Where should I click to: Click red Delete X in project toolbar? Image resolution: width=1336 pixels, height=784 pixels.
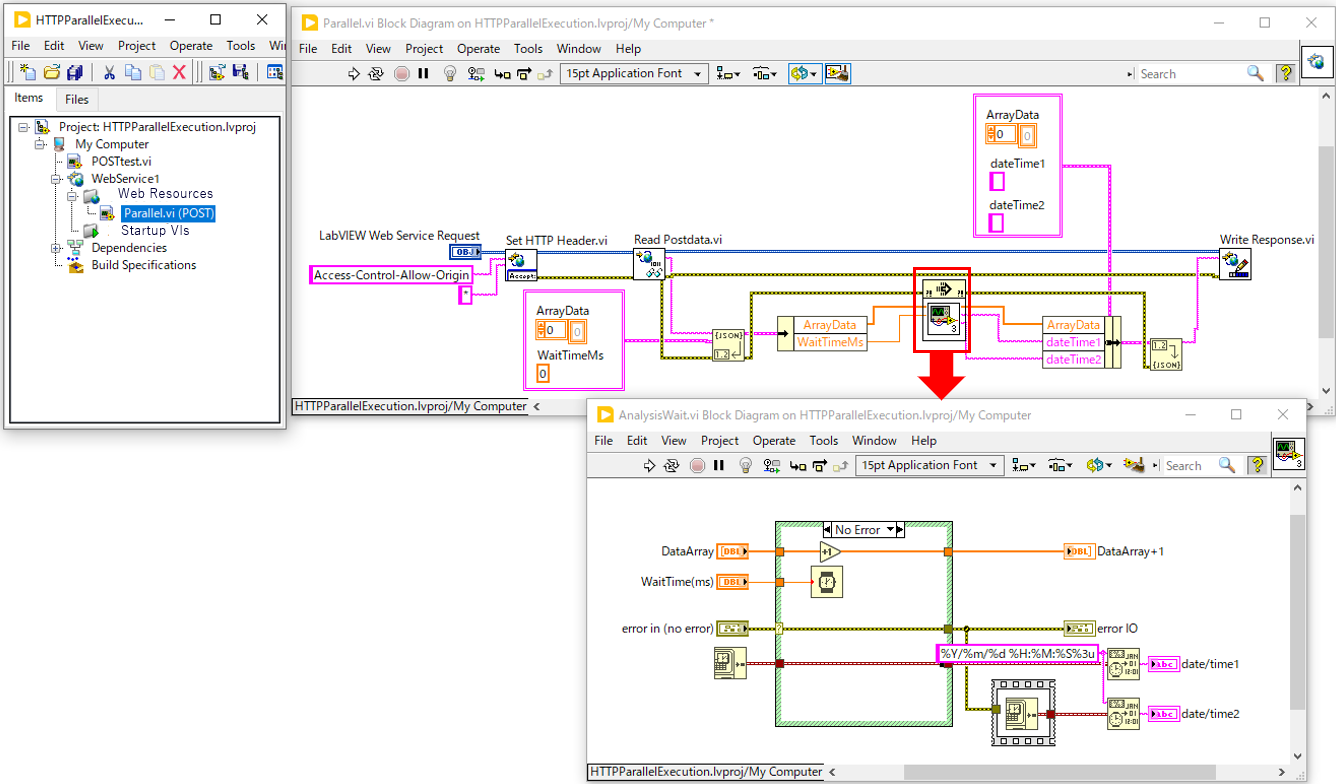tap(180, 72)
